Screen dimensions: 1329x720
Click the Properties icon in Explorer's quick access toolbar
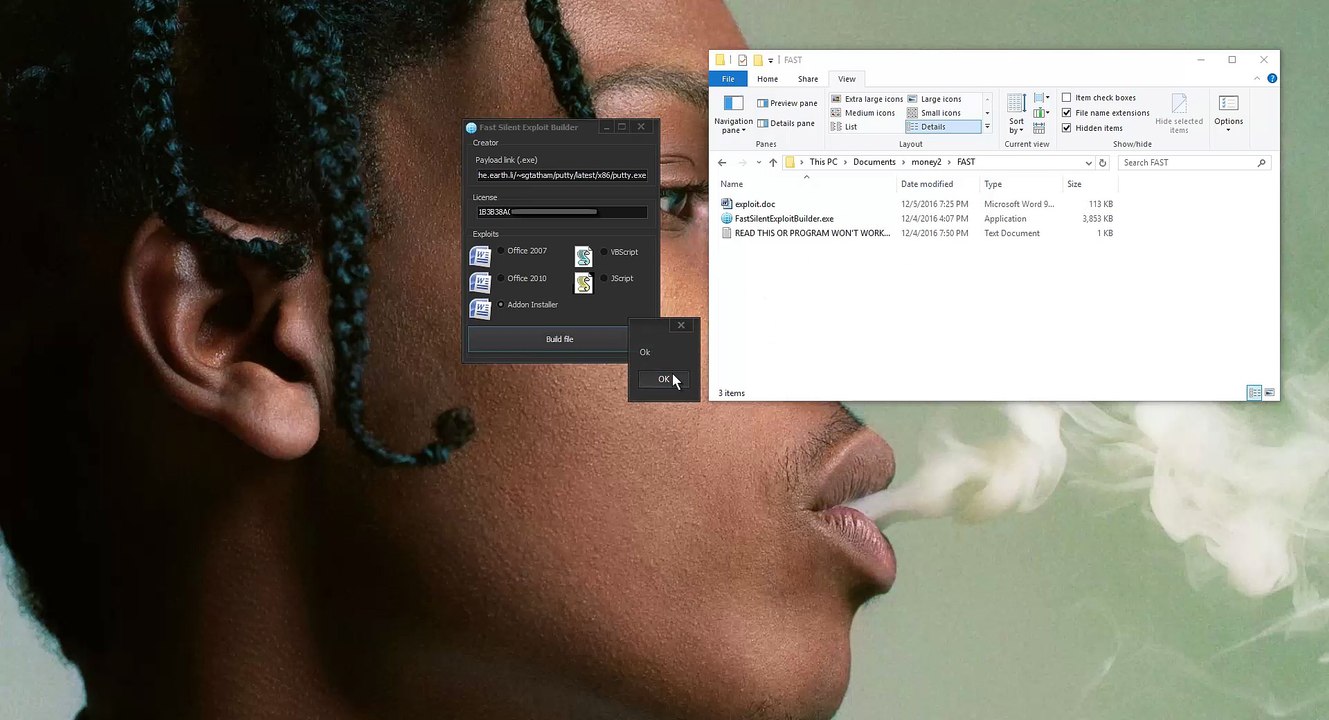[x=742, y=60]
